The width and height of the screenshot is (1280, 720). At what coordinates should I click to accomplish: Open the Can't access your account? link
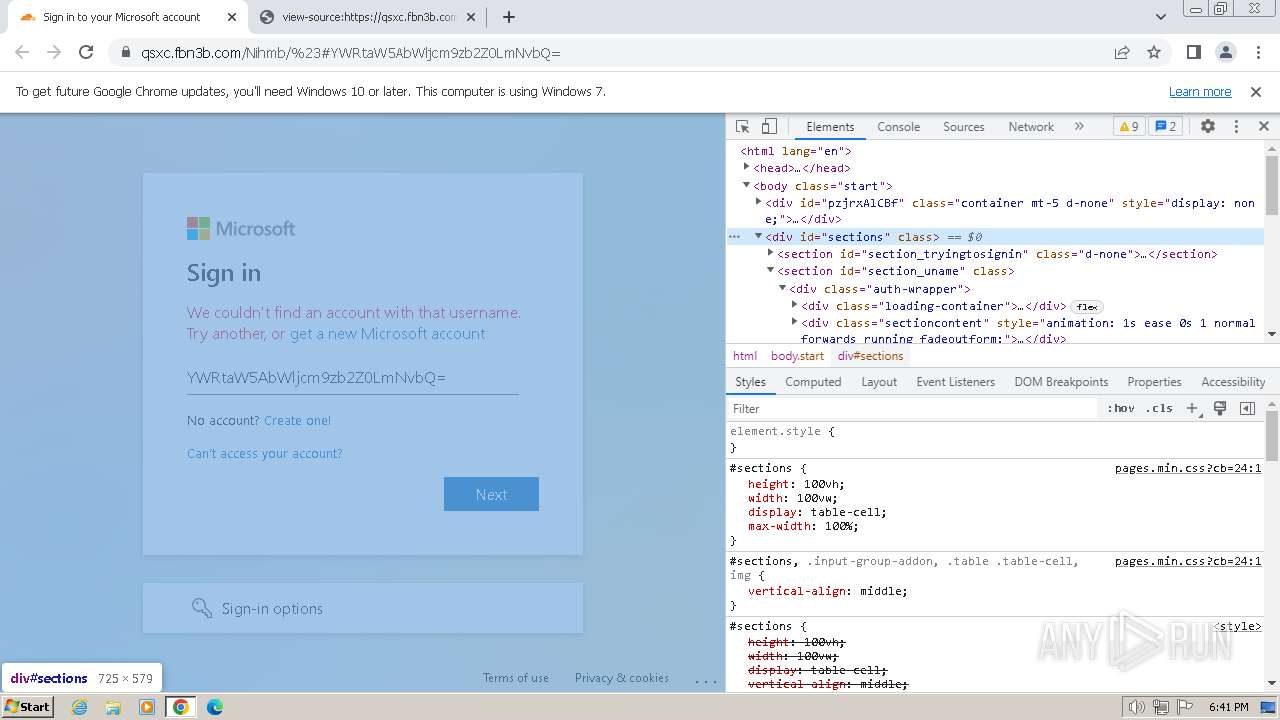[x=264, y=454]
